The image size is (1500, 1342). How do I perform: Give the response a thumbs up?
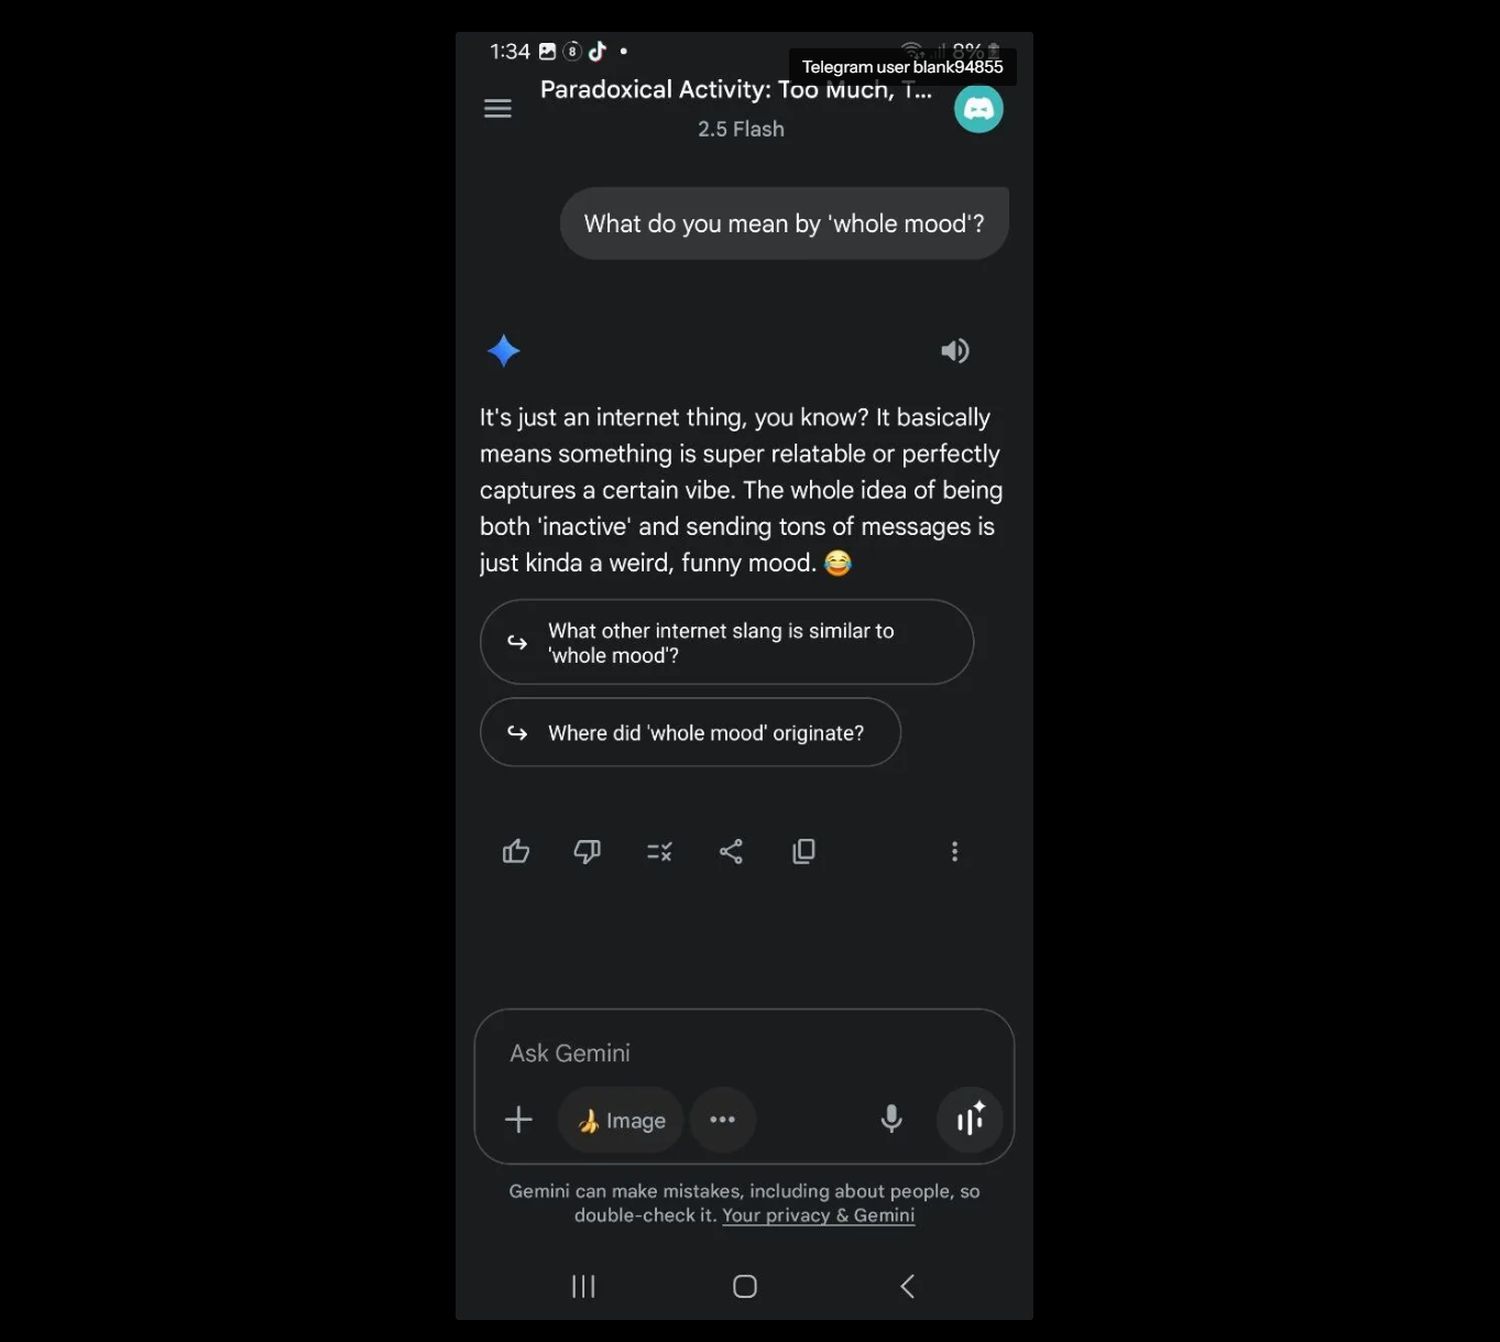(x=516, y=851)
